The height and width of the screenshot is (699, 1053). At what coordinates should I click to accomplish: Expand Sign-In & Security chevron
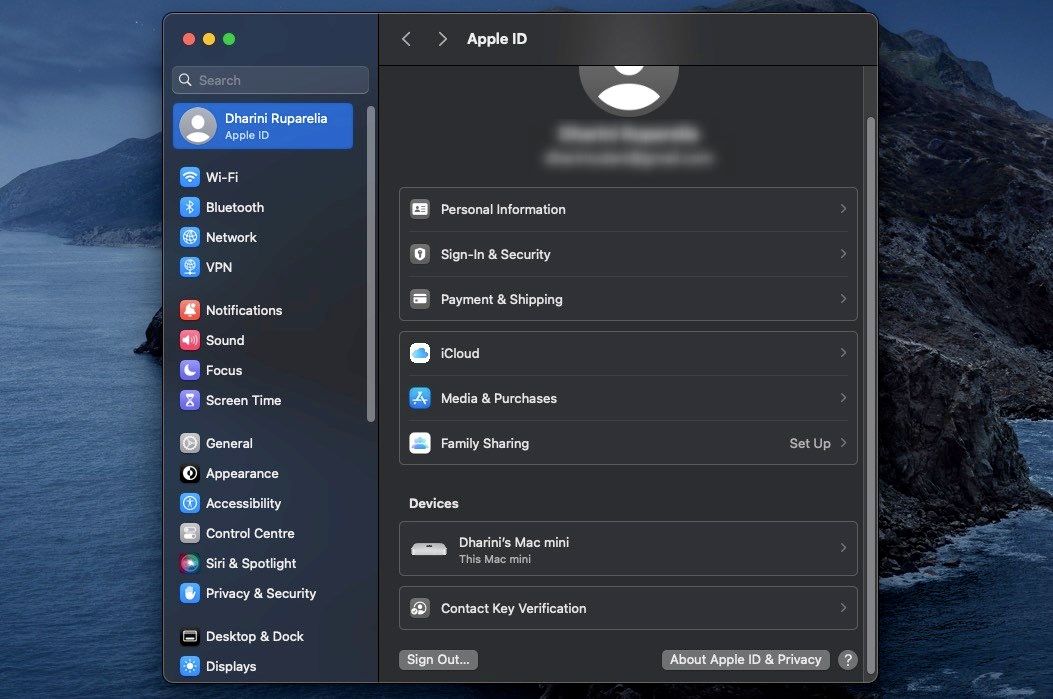(843, 254)
